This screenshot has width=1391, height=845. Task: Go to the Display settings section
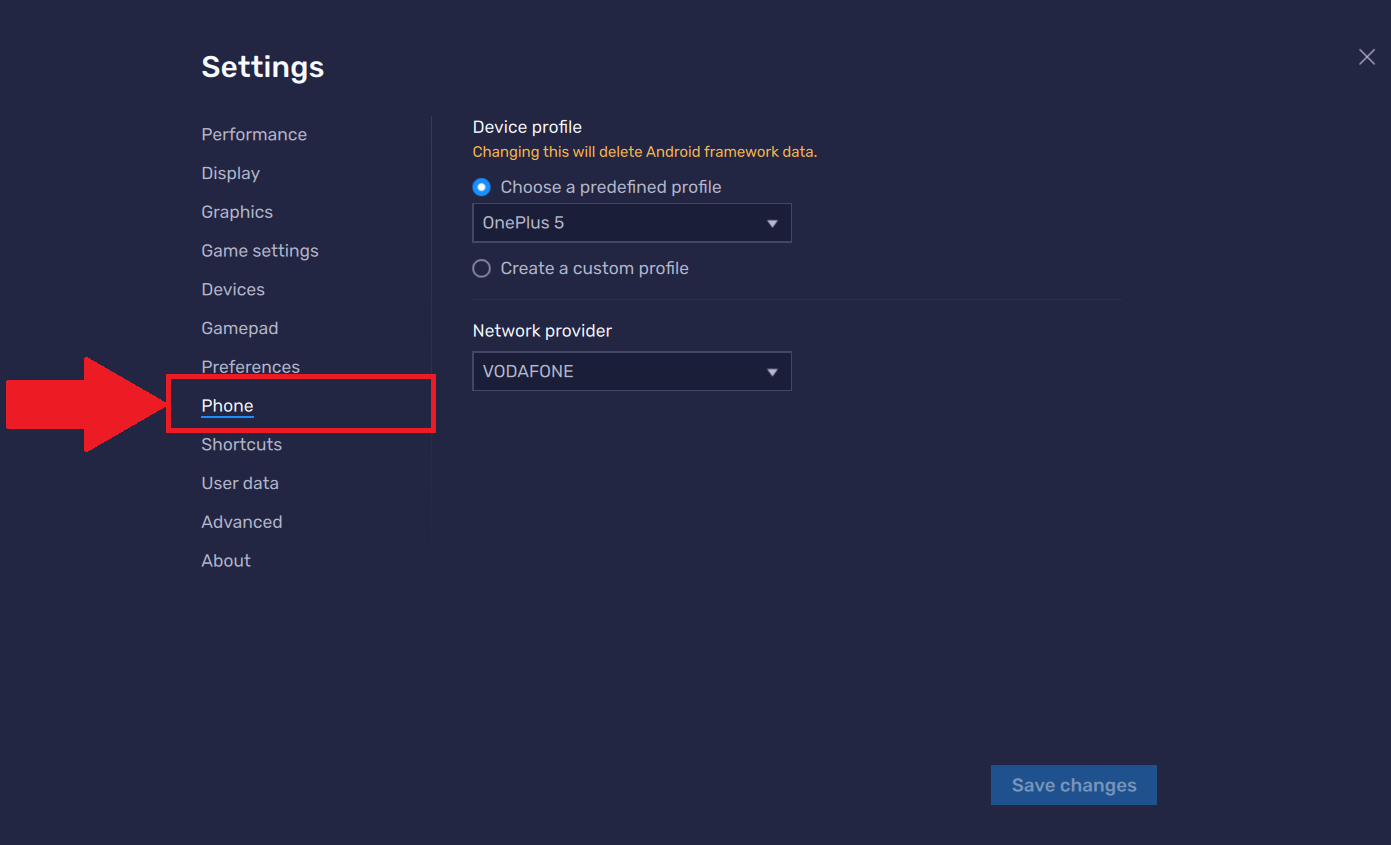(230, 173)
